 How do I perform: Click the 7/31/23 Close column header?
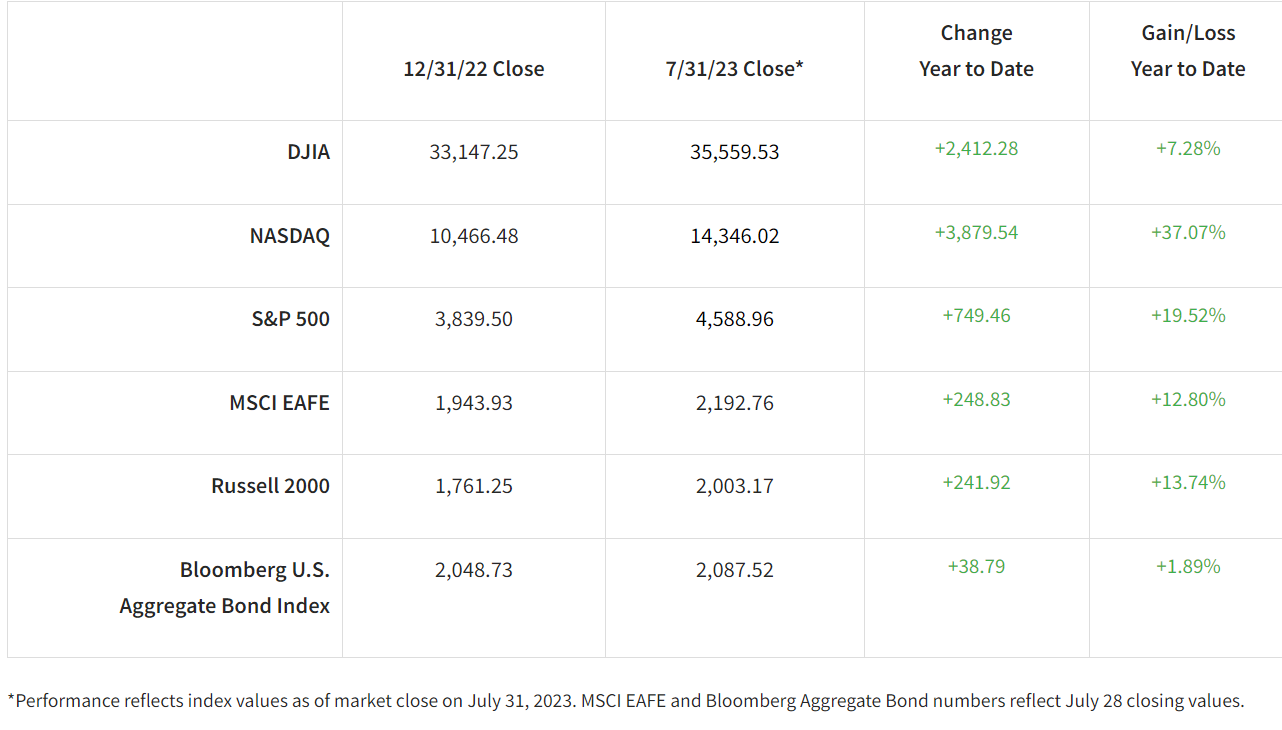point(735,69)
